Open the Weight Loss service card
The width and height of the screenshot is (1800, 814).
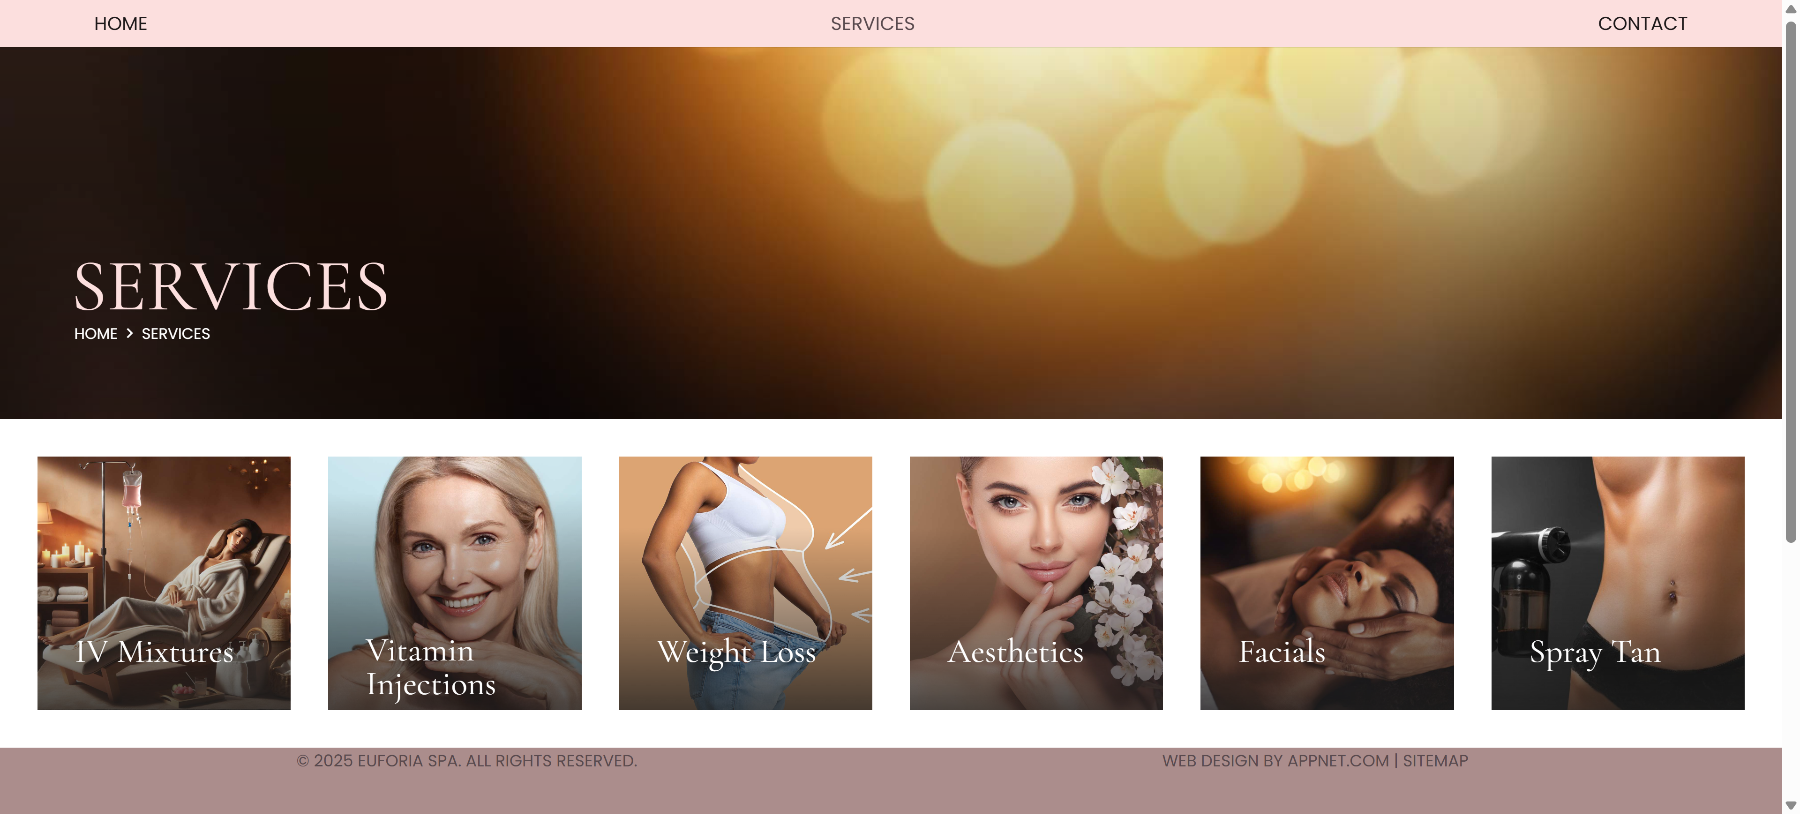pos(745,583)
